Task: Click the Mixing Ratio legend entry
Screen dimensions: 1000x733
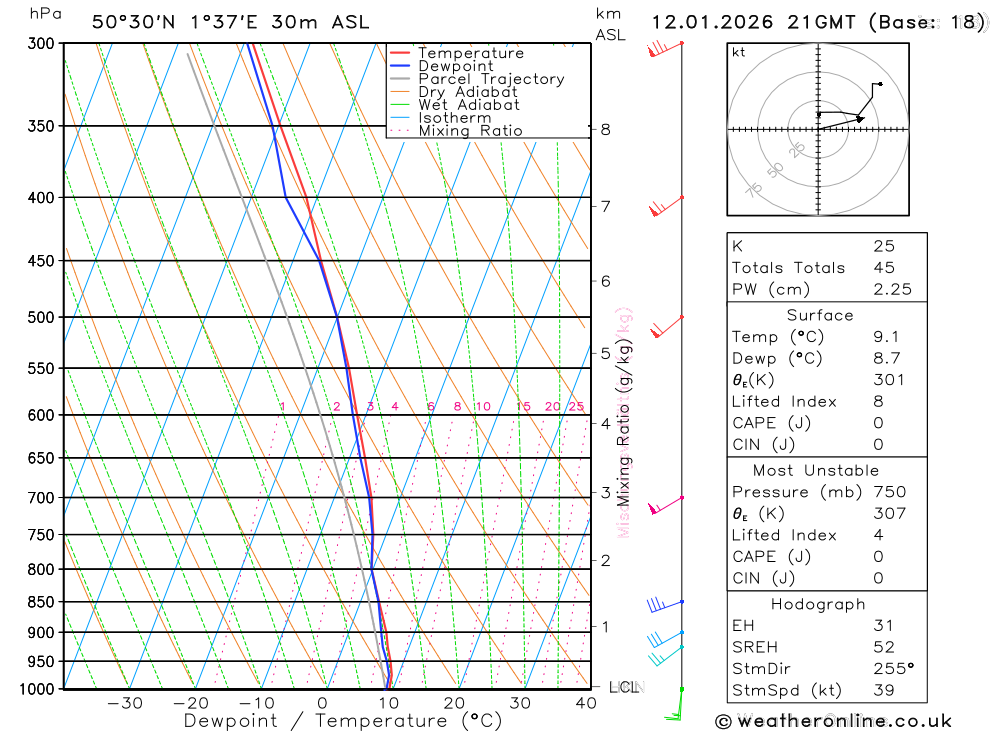Action: pos(470,131)
